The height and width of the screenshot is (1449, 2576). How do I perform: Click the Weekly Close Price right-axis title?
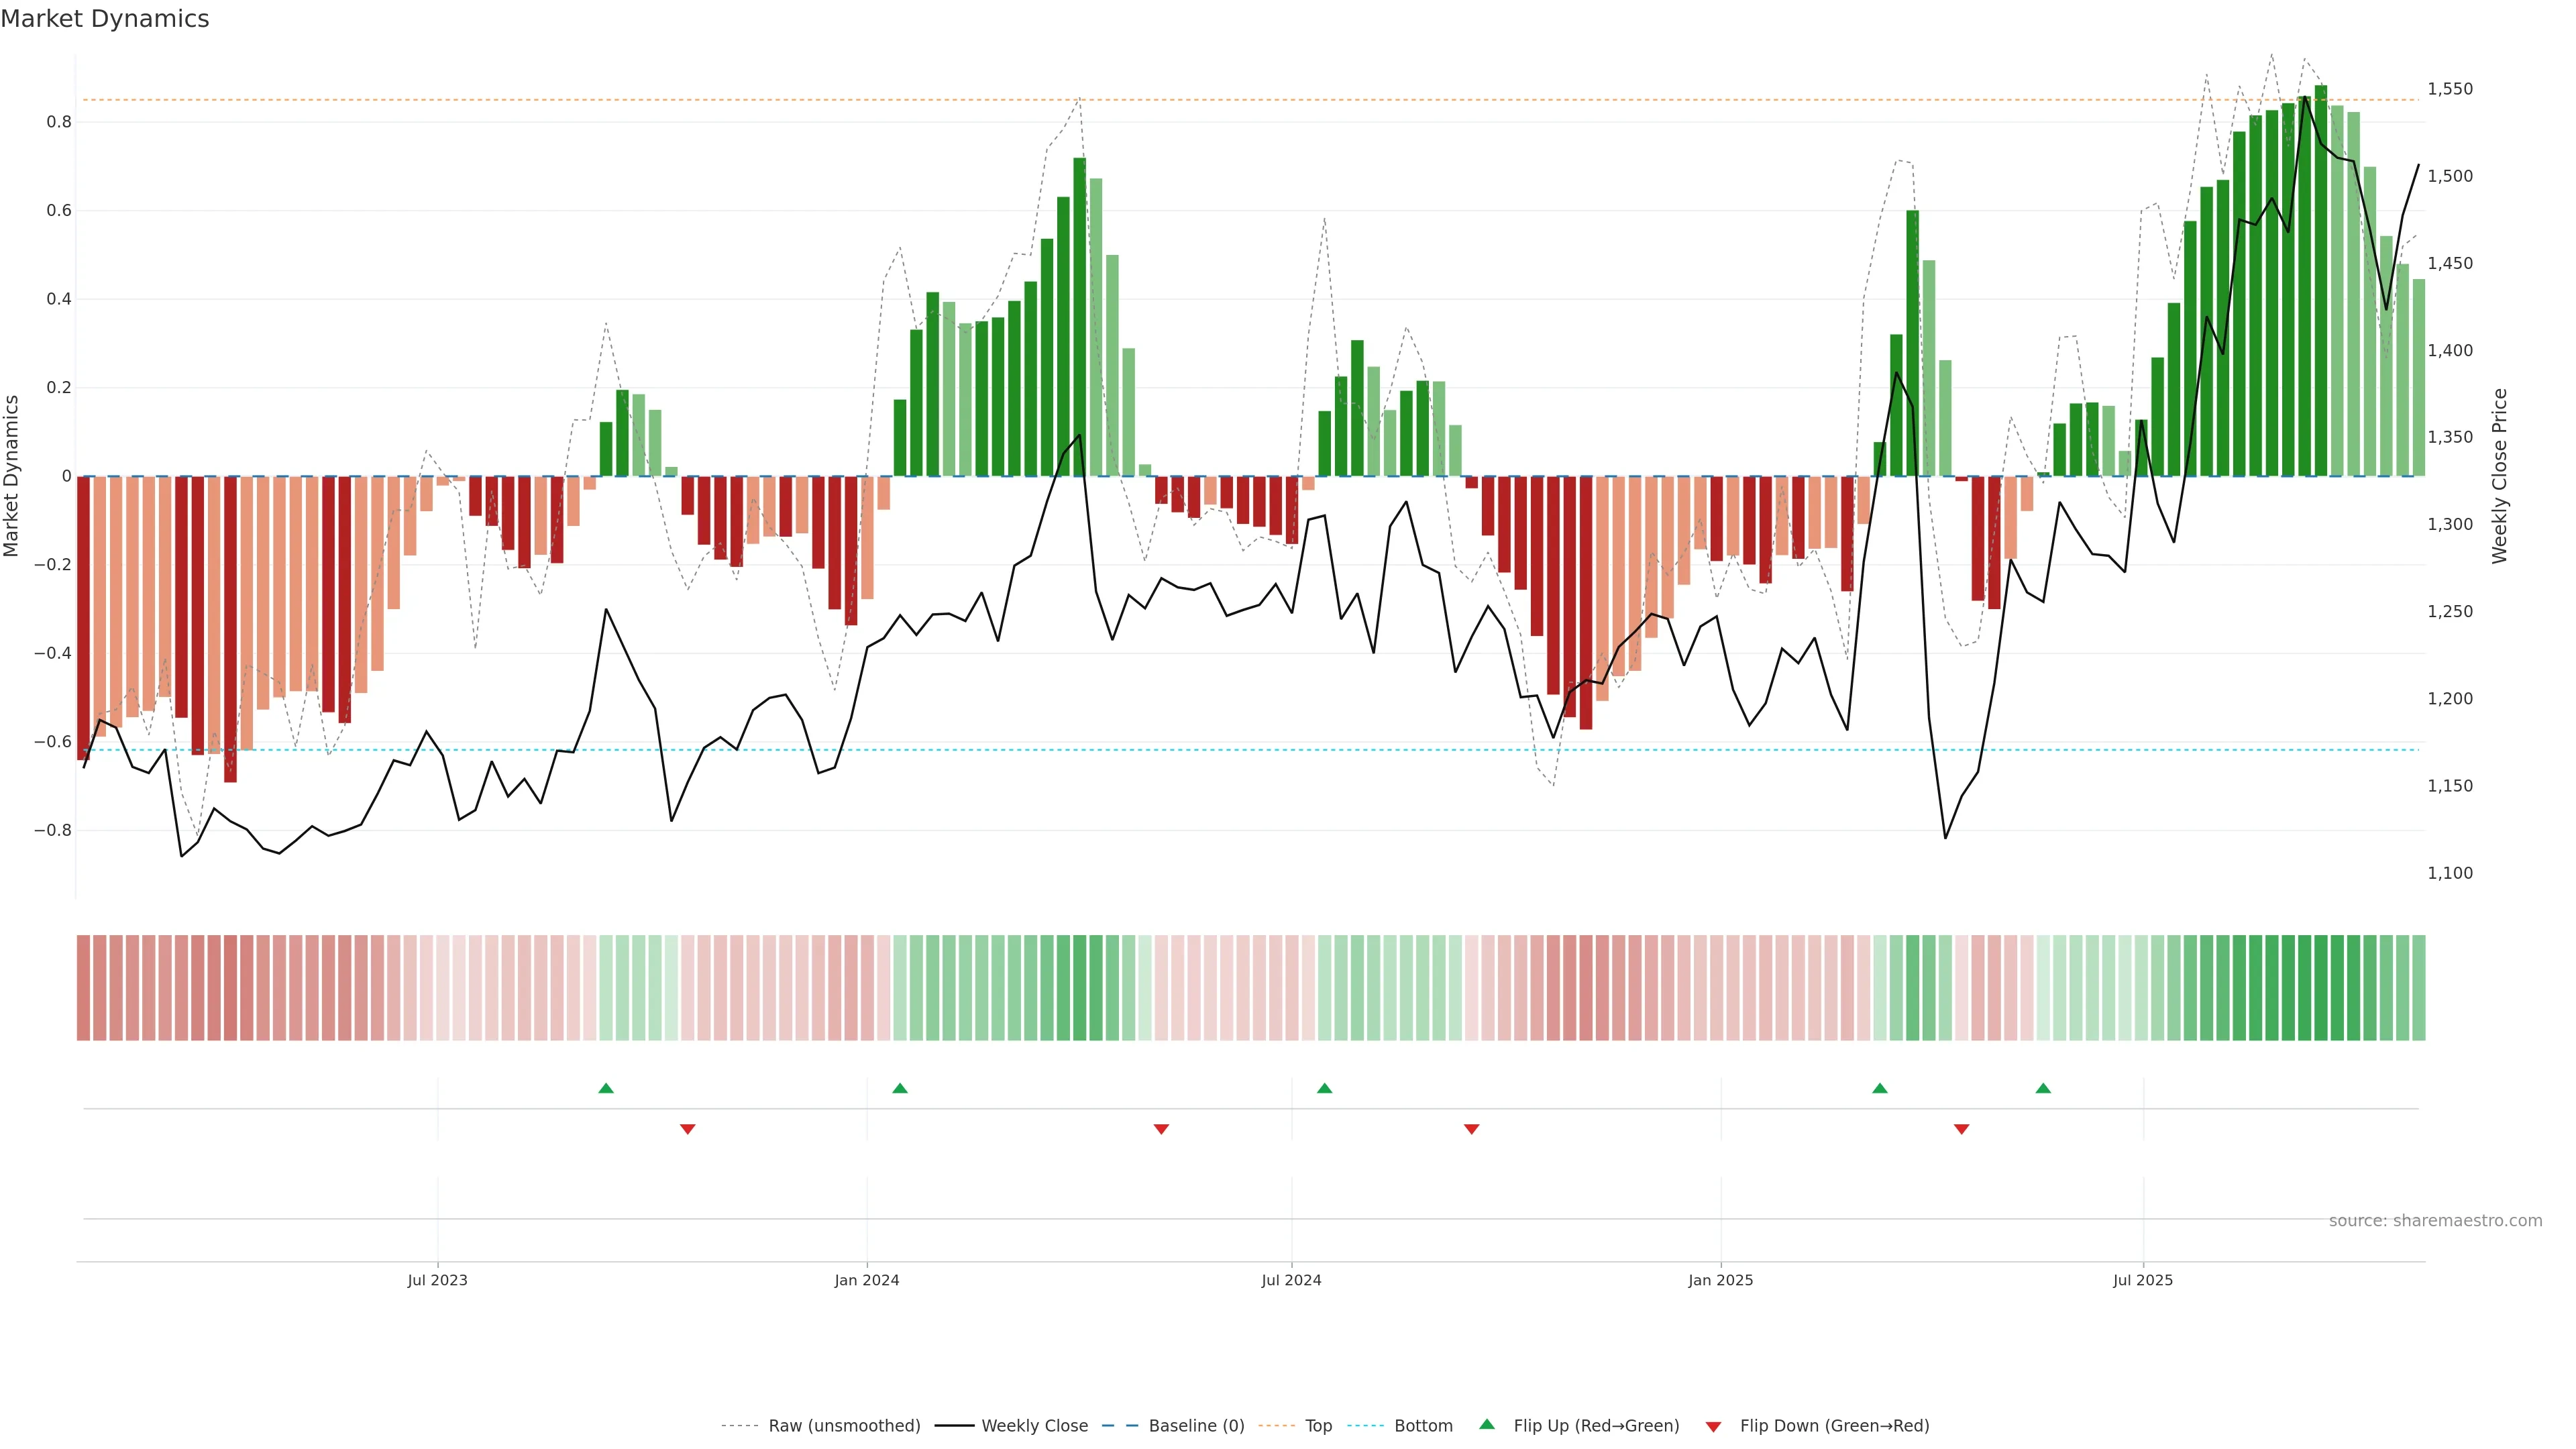tap(2500, 476)
